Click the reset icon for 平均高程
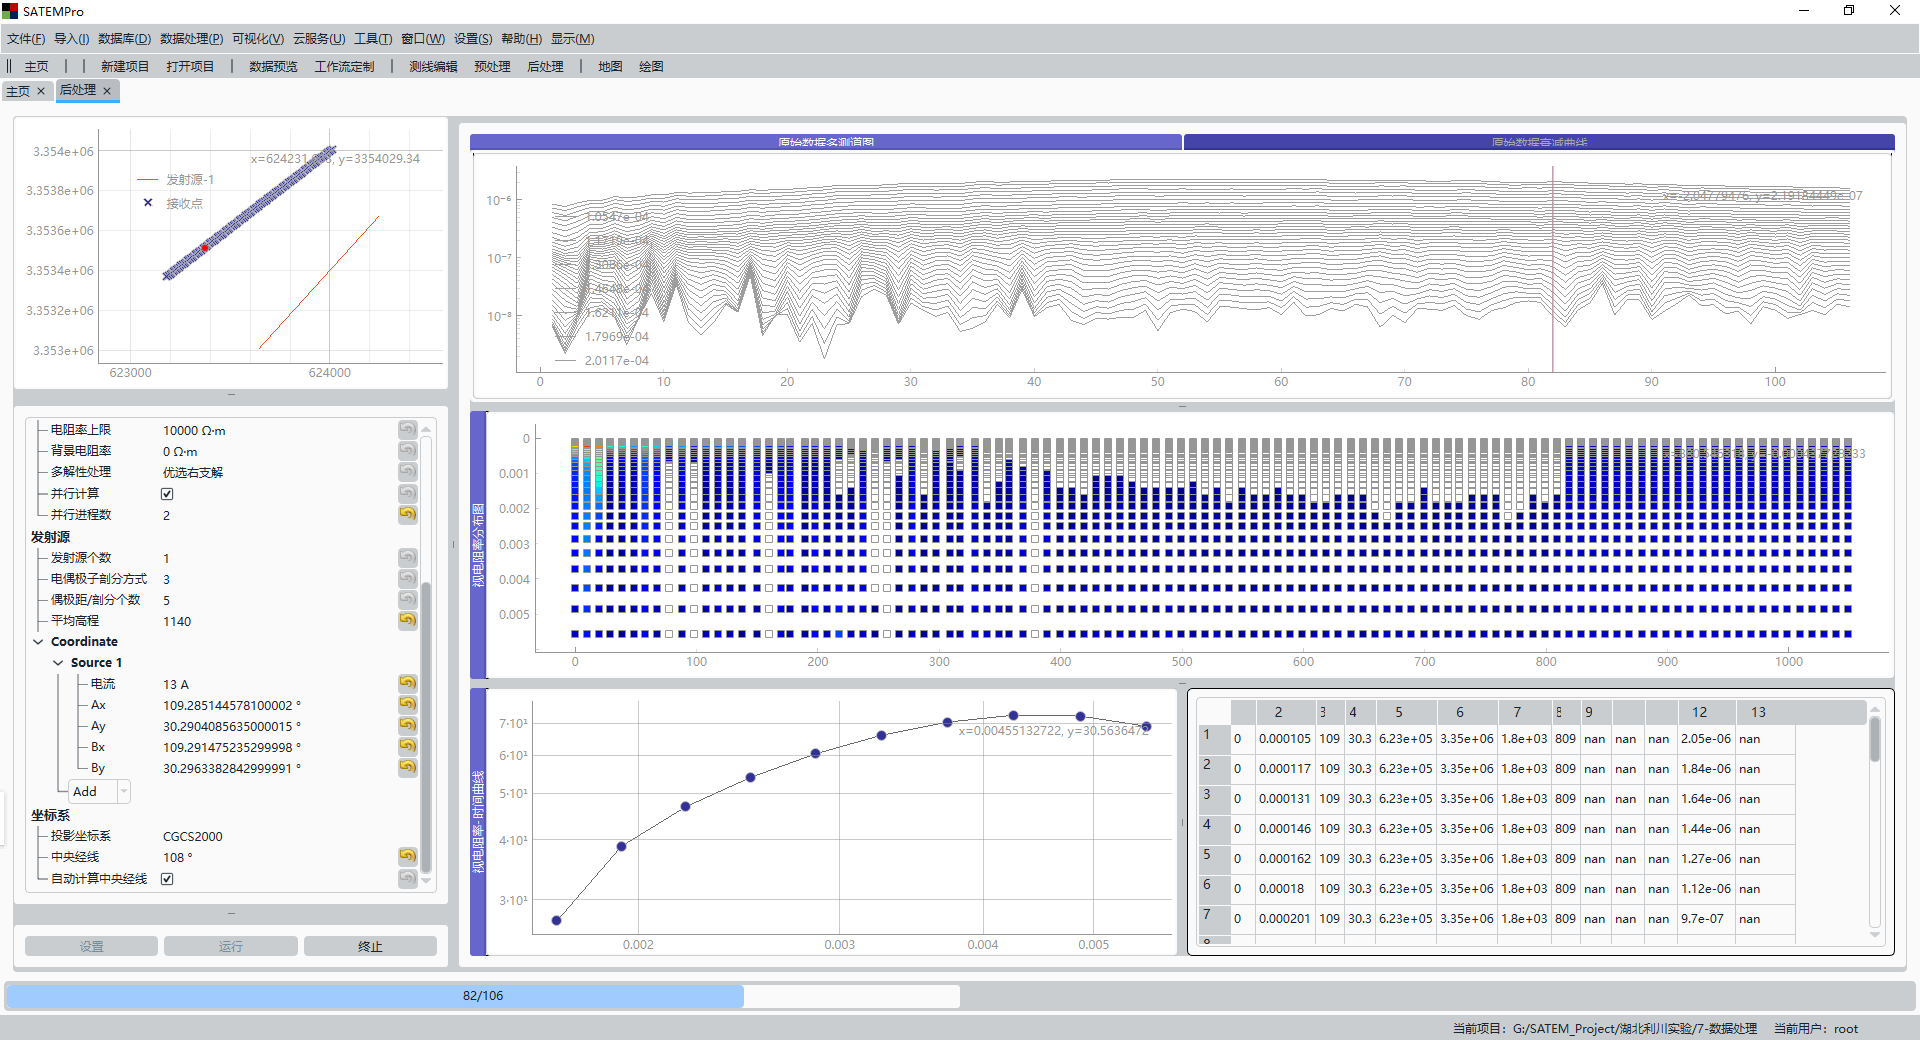This screenshot has width=1920, height=1040. click(x=407, y=620)
